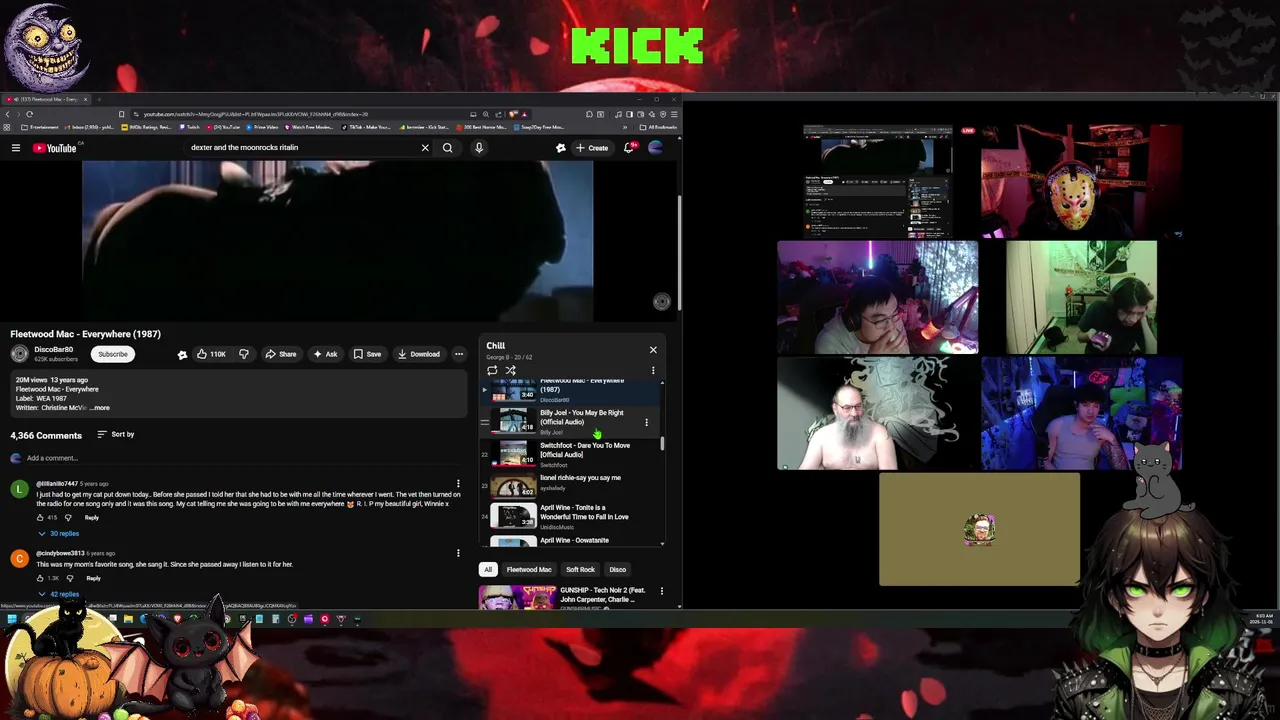Reply to the @lillianllo7447 comment
The image size is (1280, 720).
tap(92, 517)
